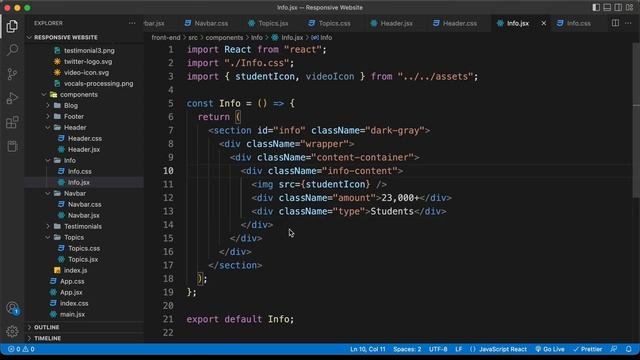Expand the Footer folder
Screen dimensions: 640x360
pos(73,117)
